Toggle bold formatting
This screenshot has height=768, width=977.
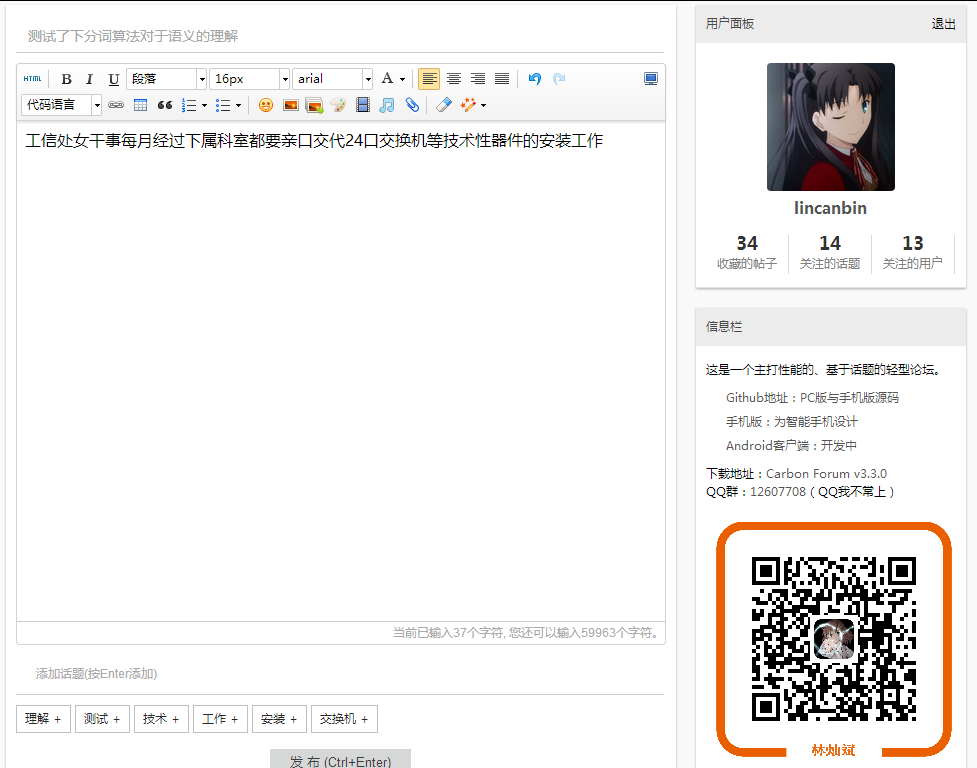pos(67,79)
